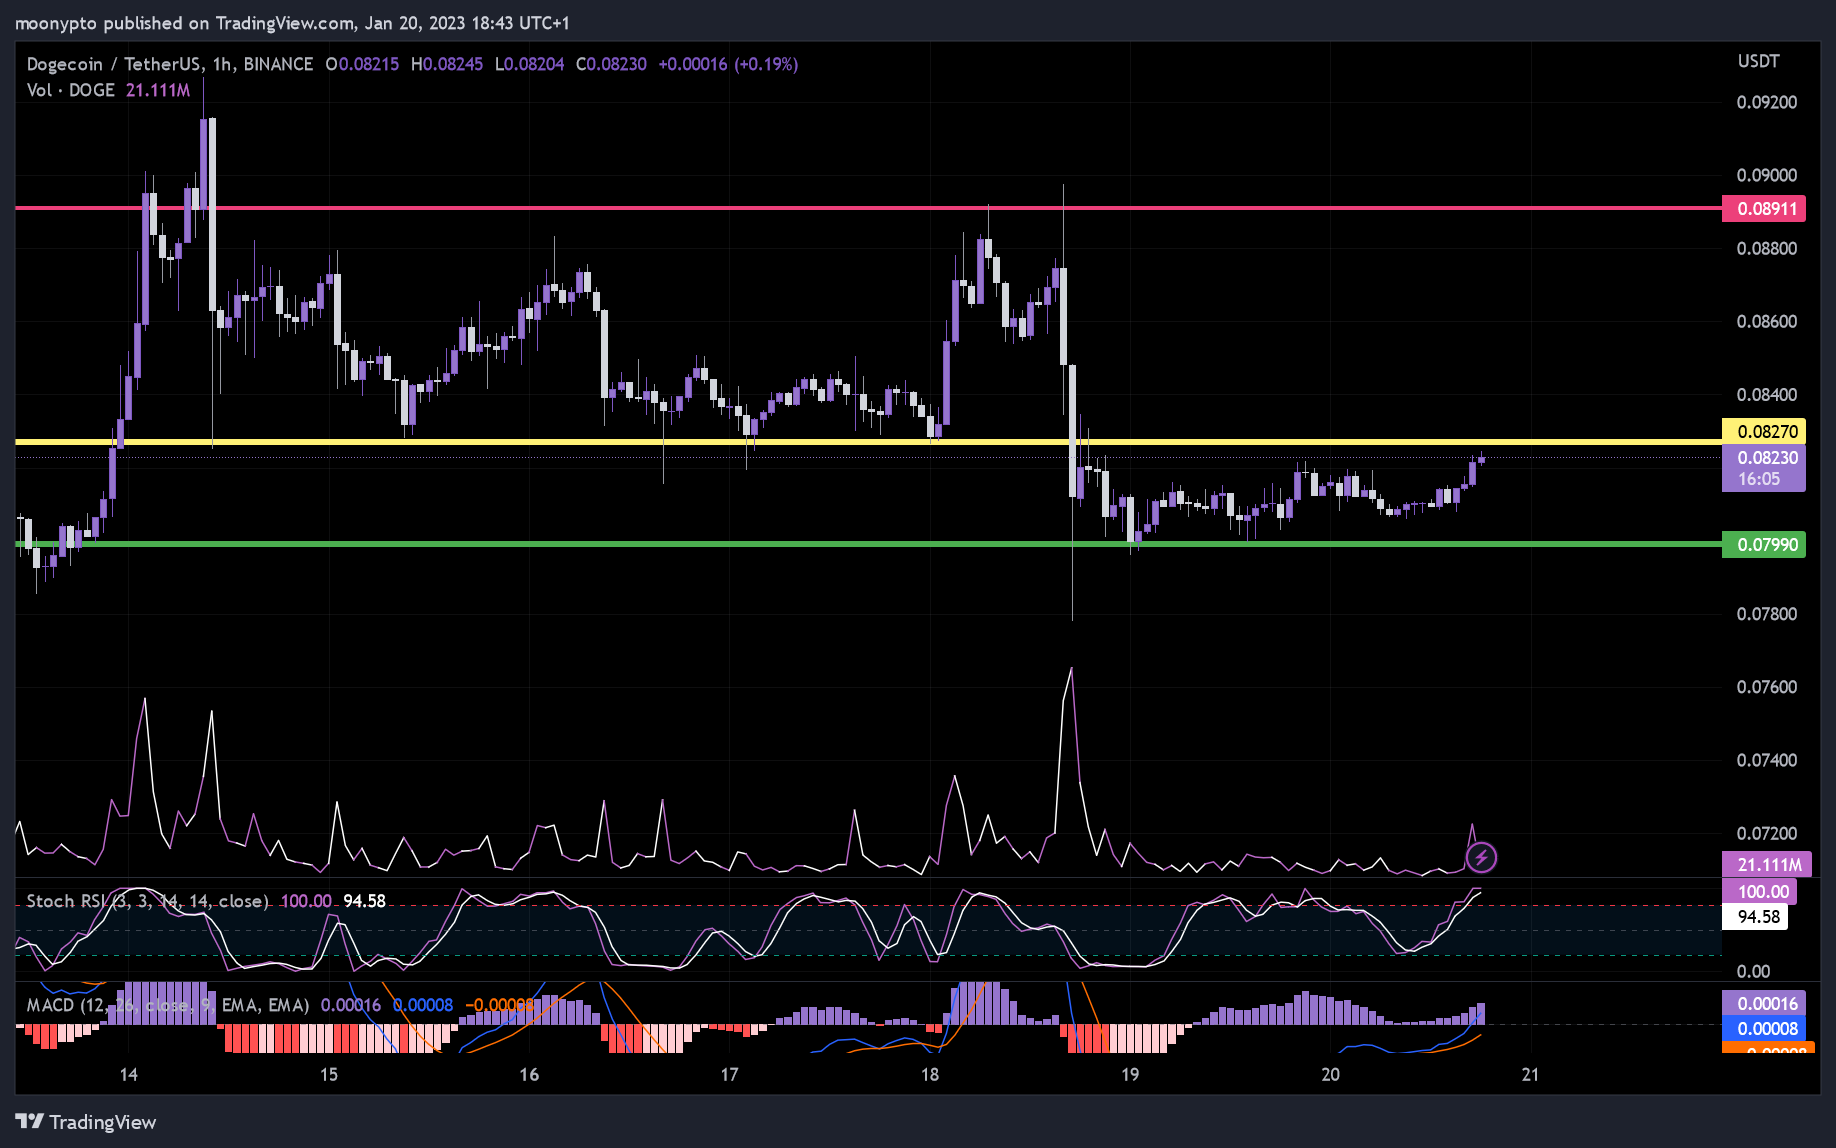Click the USDT currency label on price axis
1836x1148 pixels.
coord(1758,61)
